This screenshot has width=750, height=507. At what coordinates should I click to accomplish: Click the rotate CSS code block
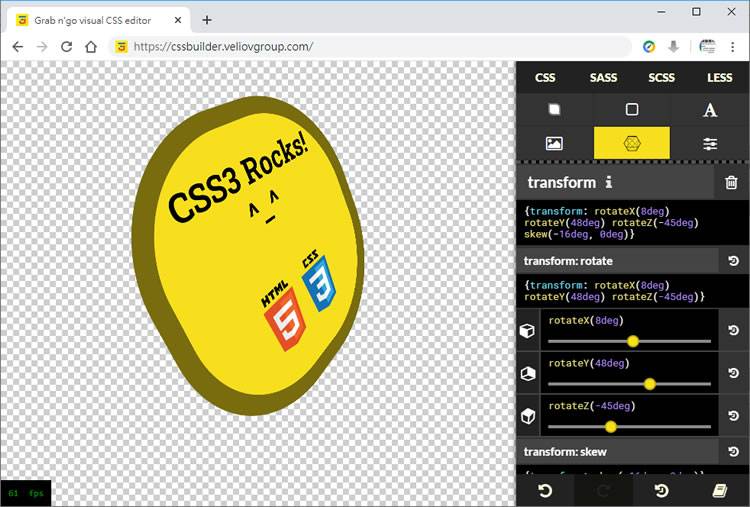pos(632,291)
